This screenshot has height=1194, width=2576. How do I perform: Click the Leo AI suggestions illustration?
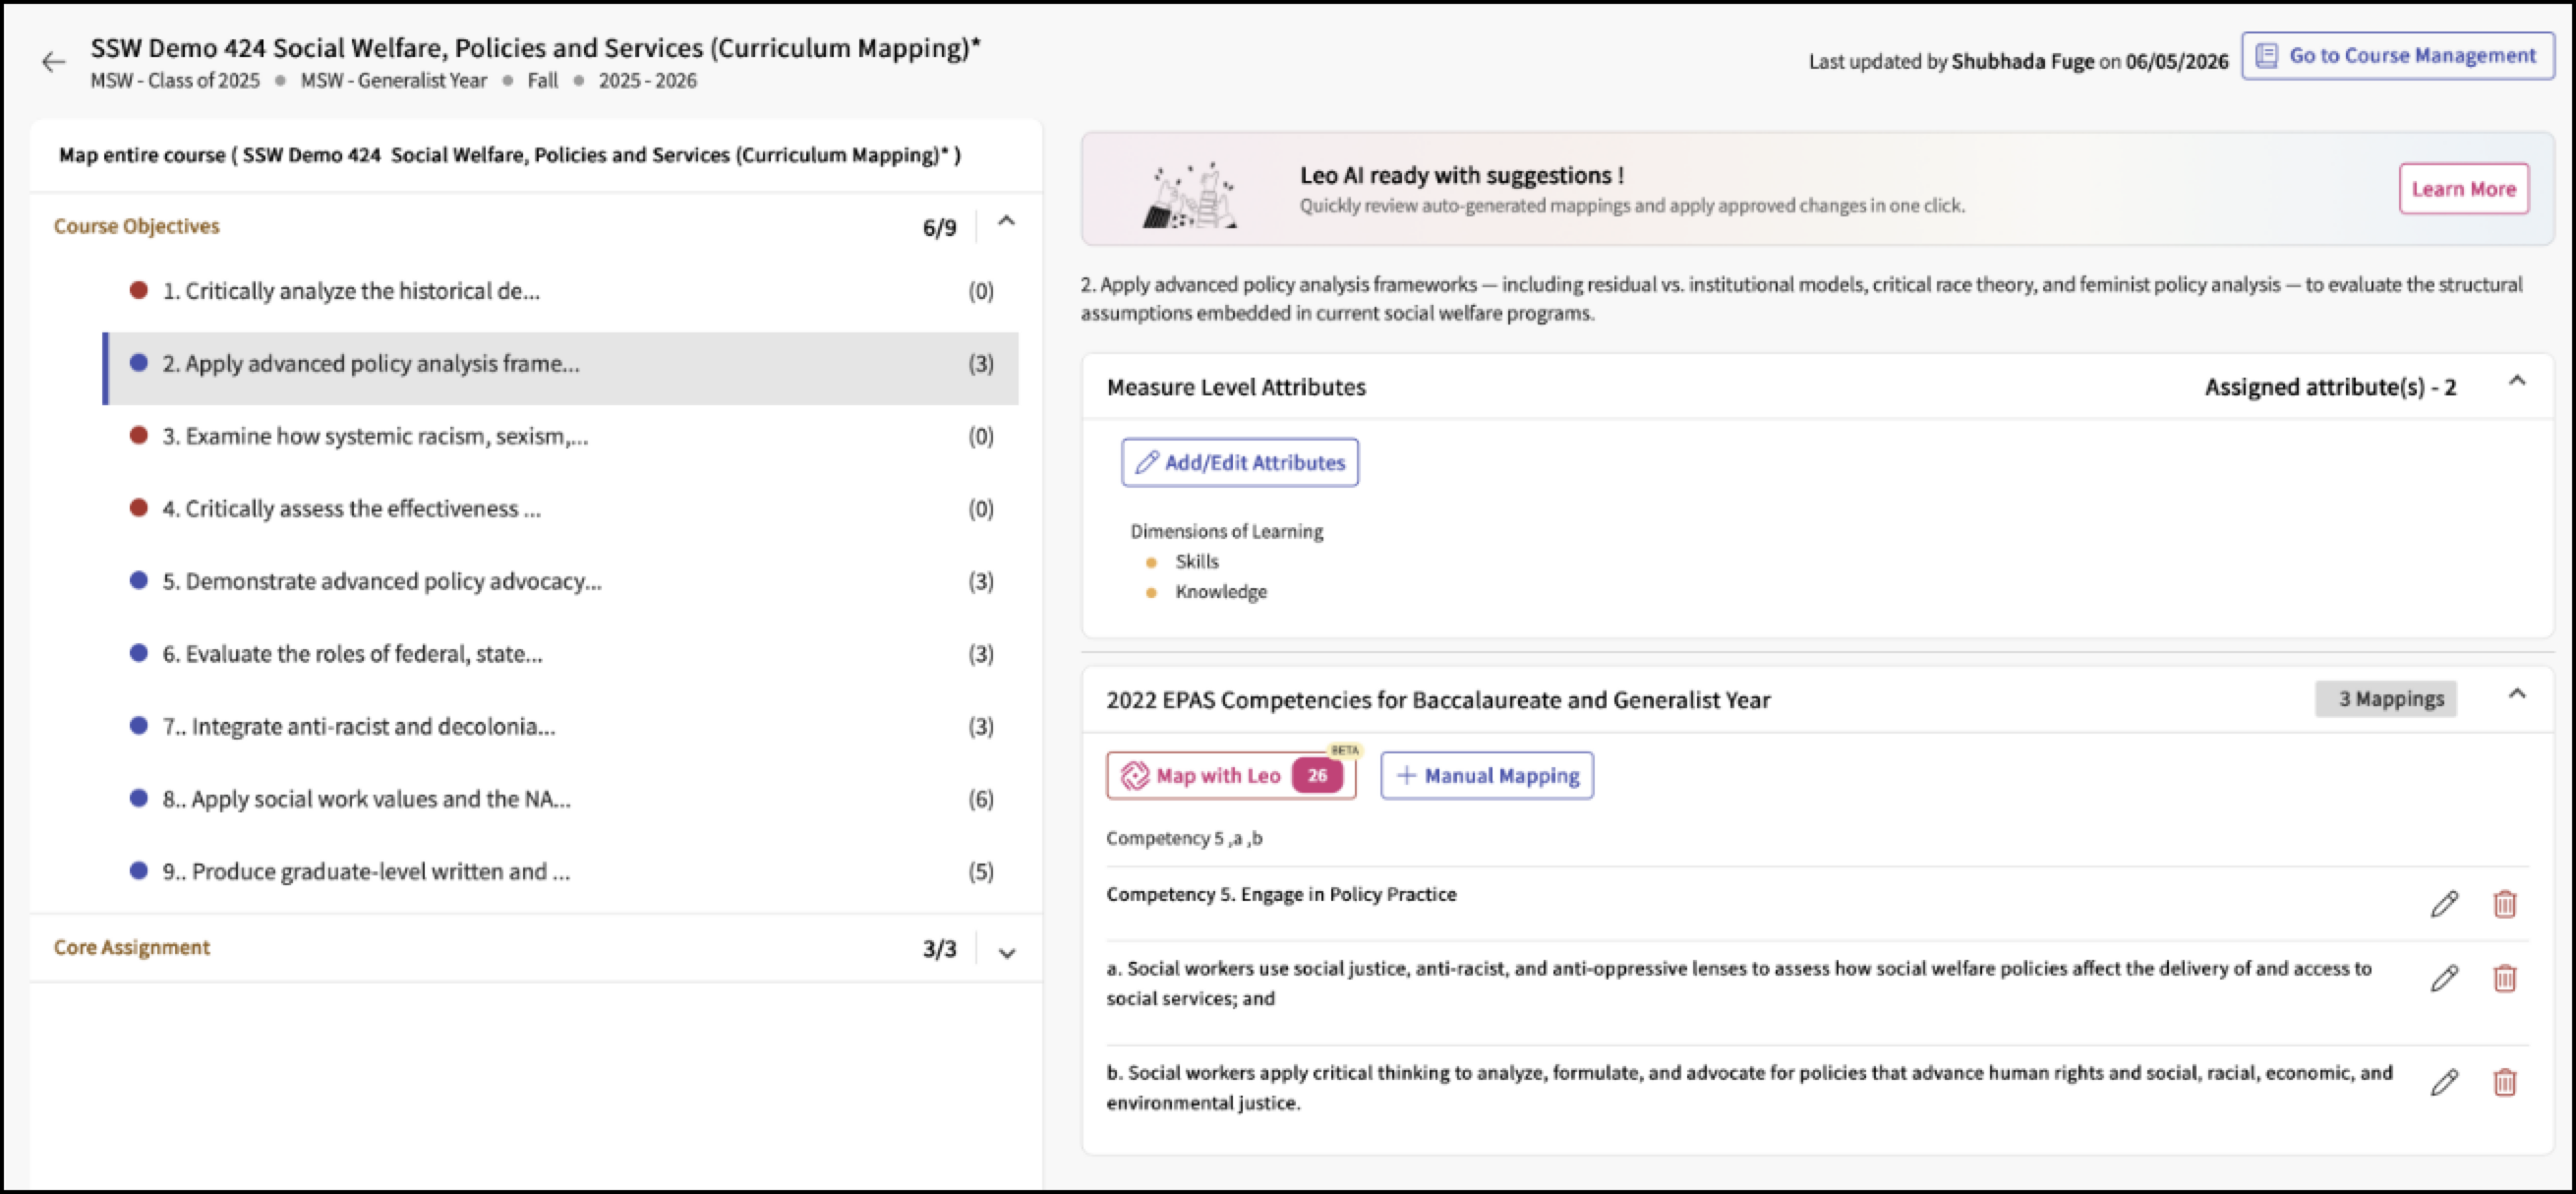1189,195
